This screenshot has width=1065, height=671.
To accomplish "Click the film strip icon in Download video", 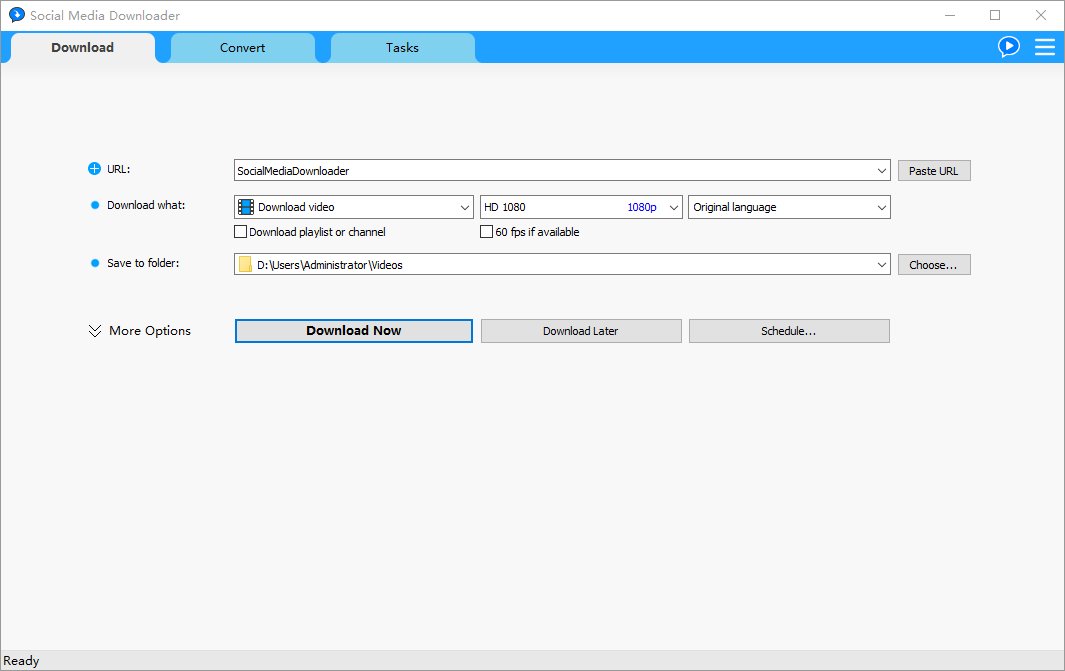I will click(246, 207).
